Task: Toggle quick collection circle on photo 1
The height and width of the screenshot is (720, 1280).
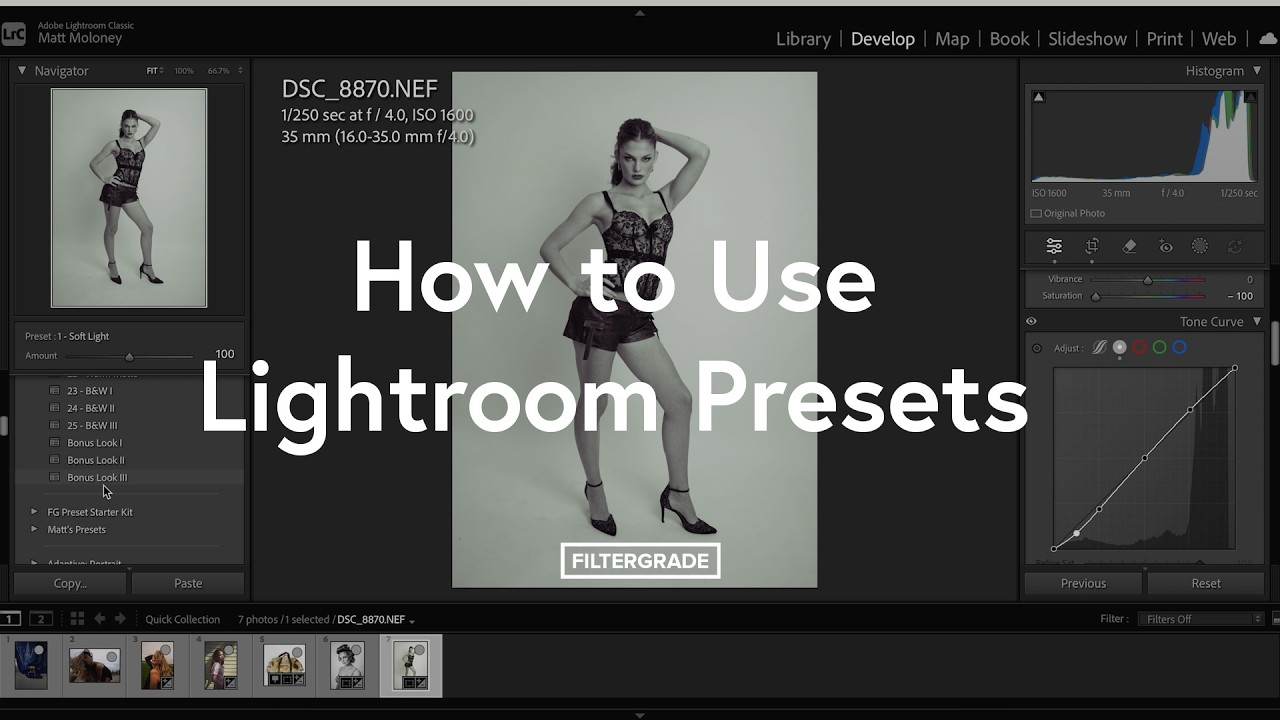Action: 39,650
